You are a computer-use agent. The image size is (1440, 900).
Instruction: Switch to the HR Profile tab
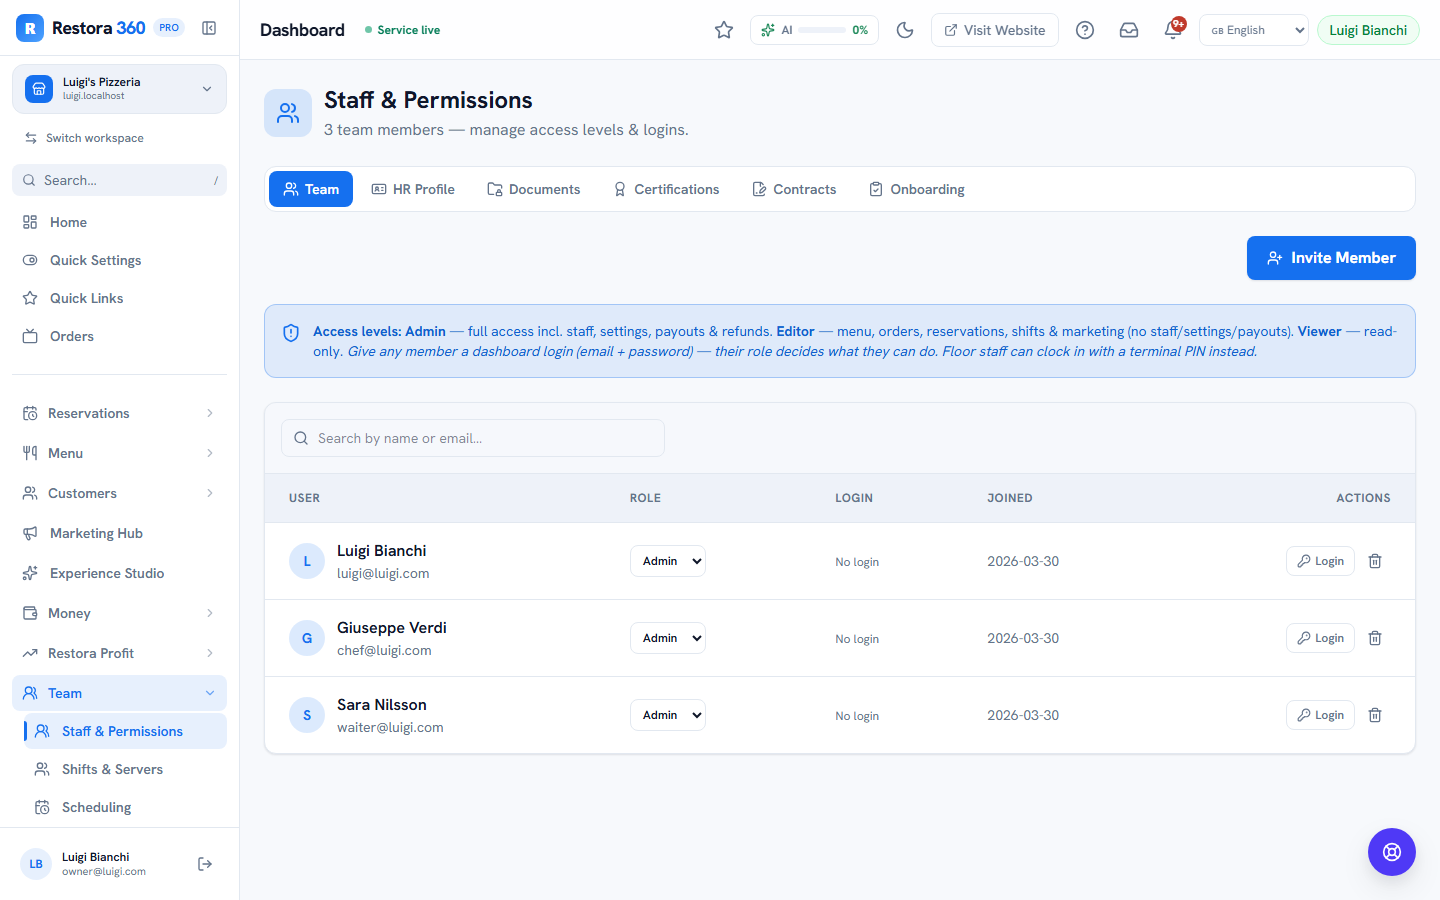click(413, 189)
